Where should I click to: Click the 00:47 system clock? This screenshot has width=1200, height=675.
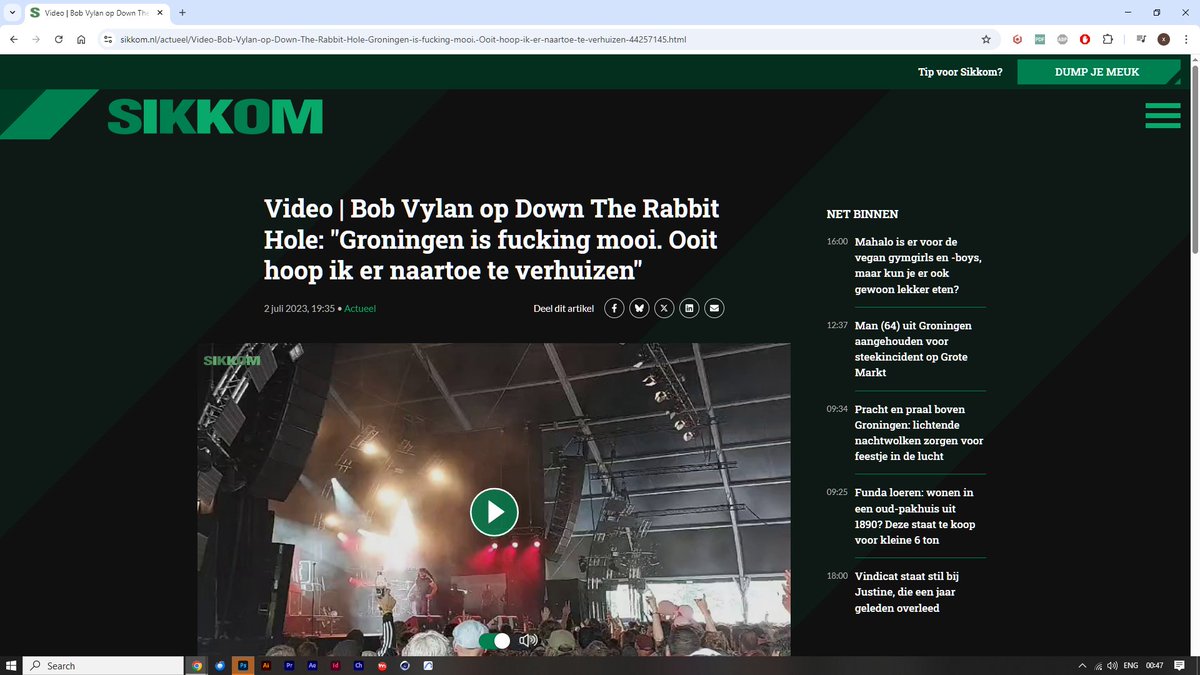click(x=1155, y=665)
